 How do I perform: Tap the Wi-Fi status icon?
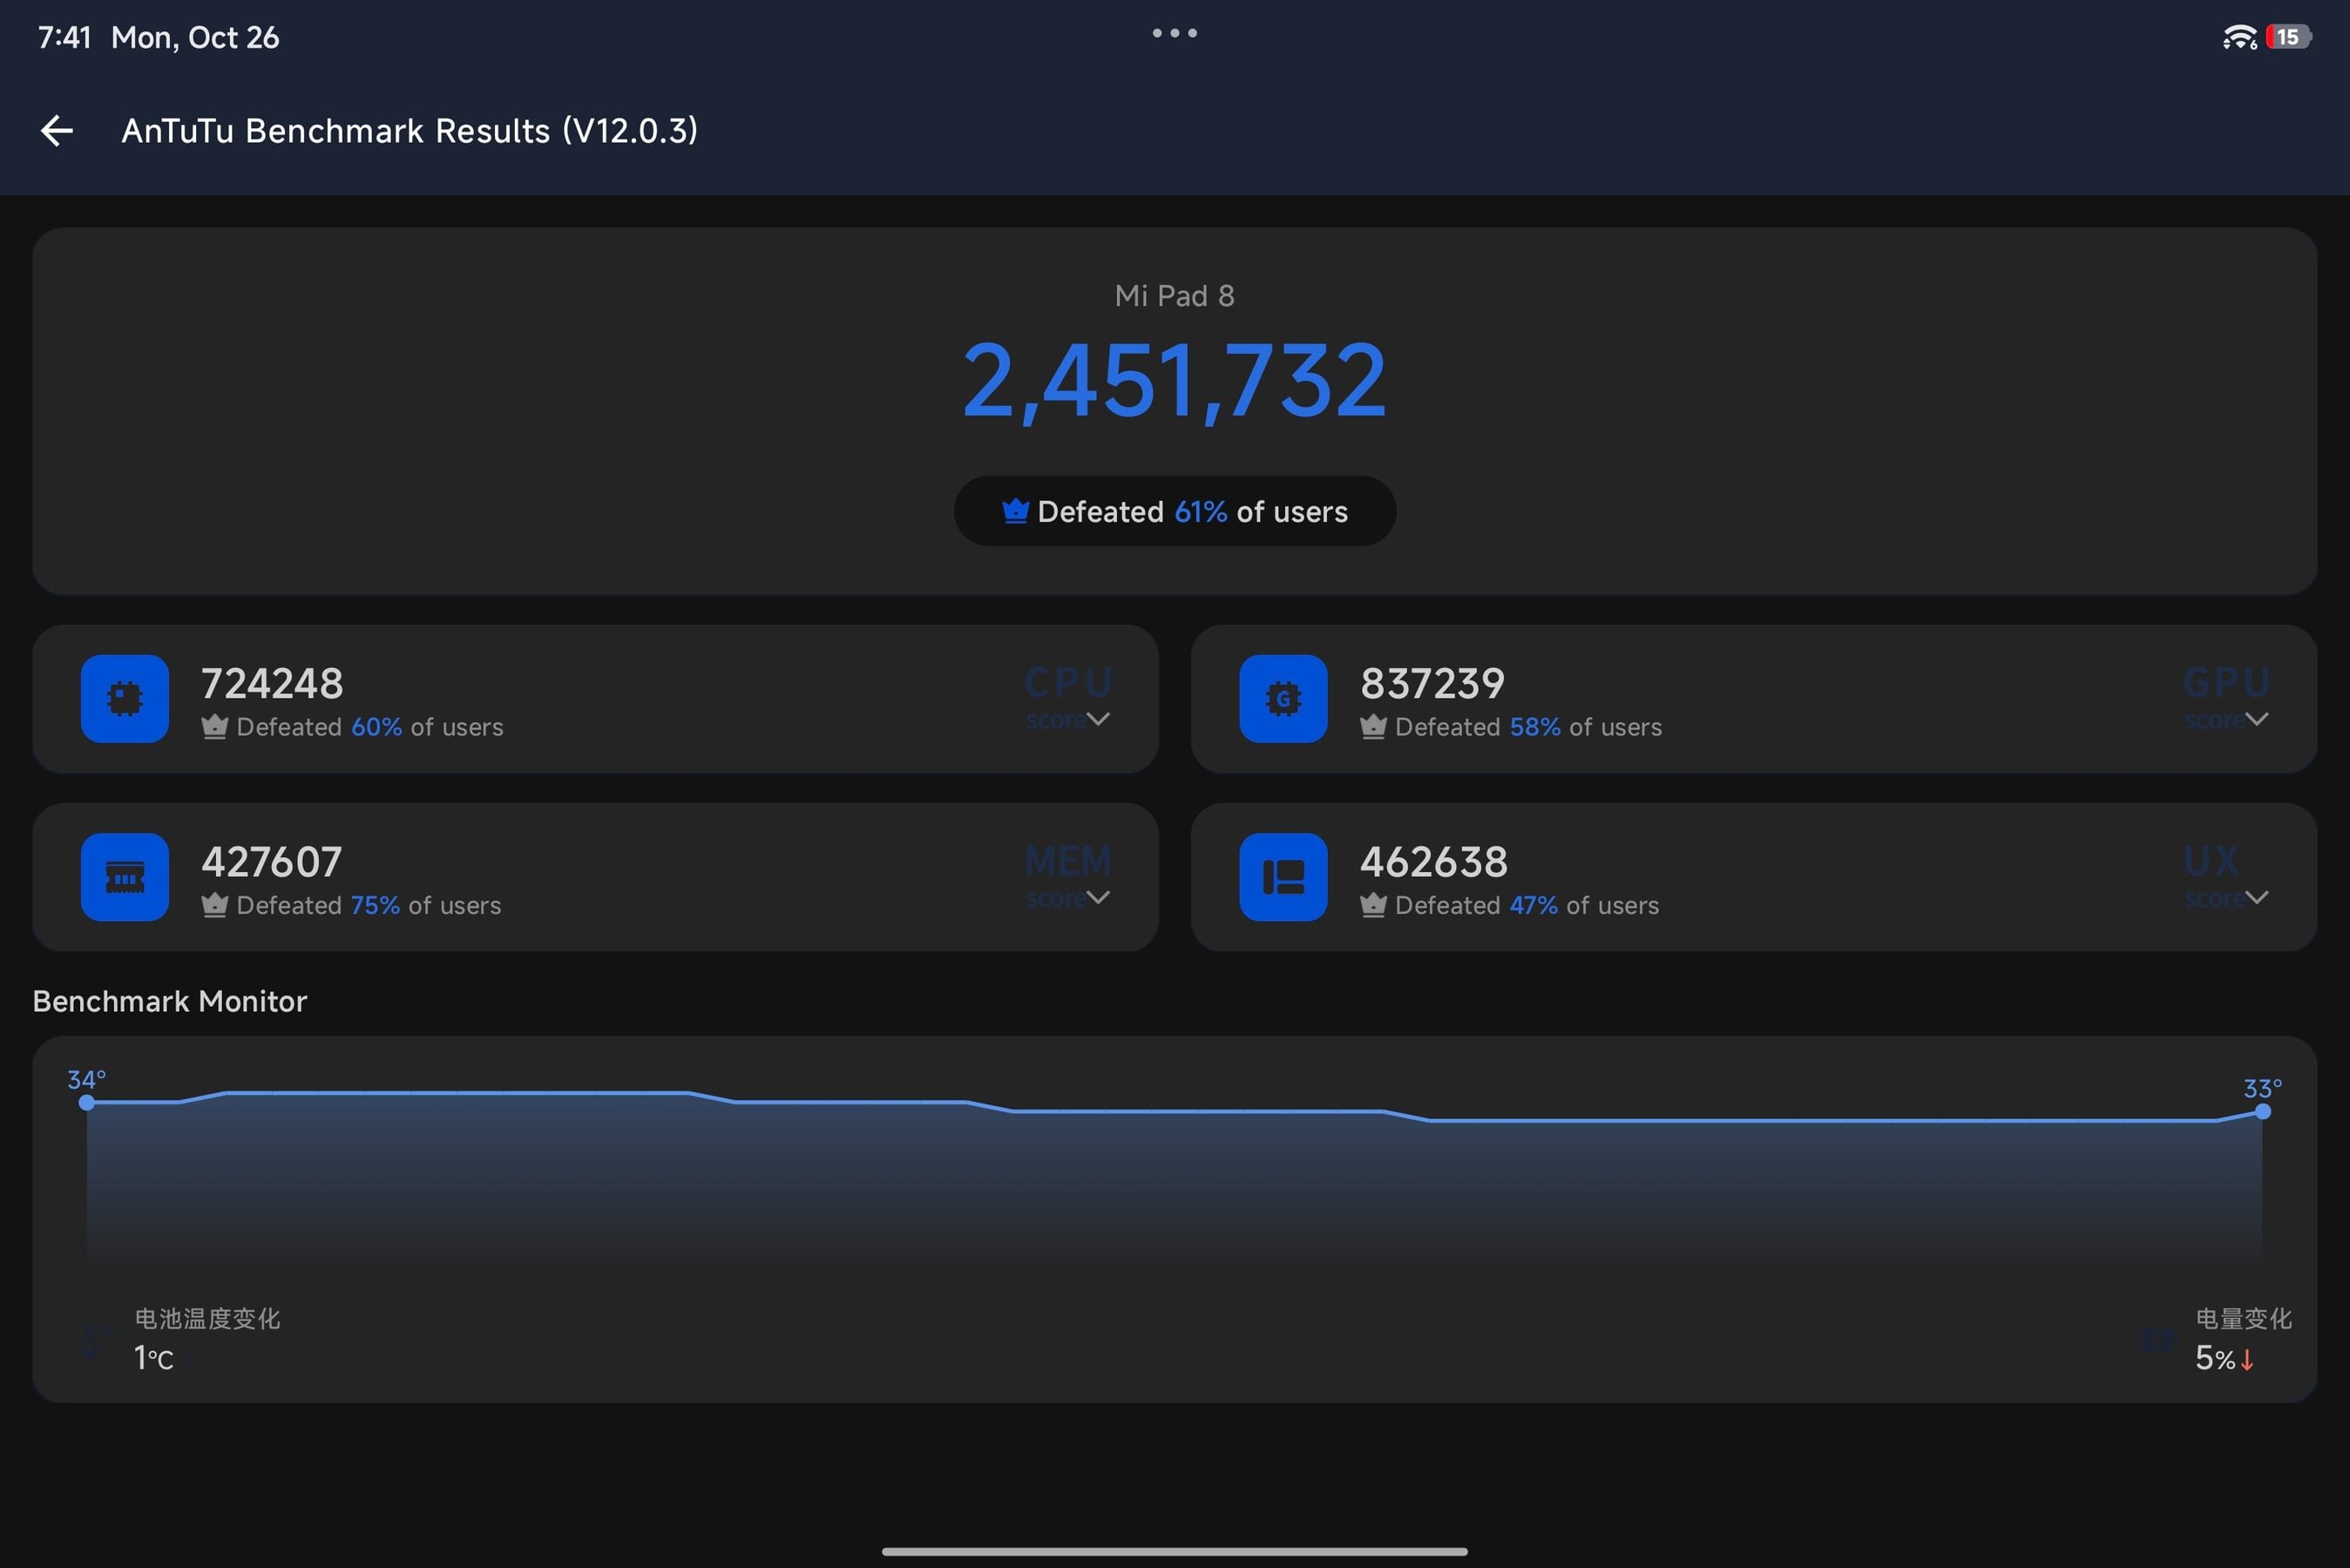[x=2239, y=37]
